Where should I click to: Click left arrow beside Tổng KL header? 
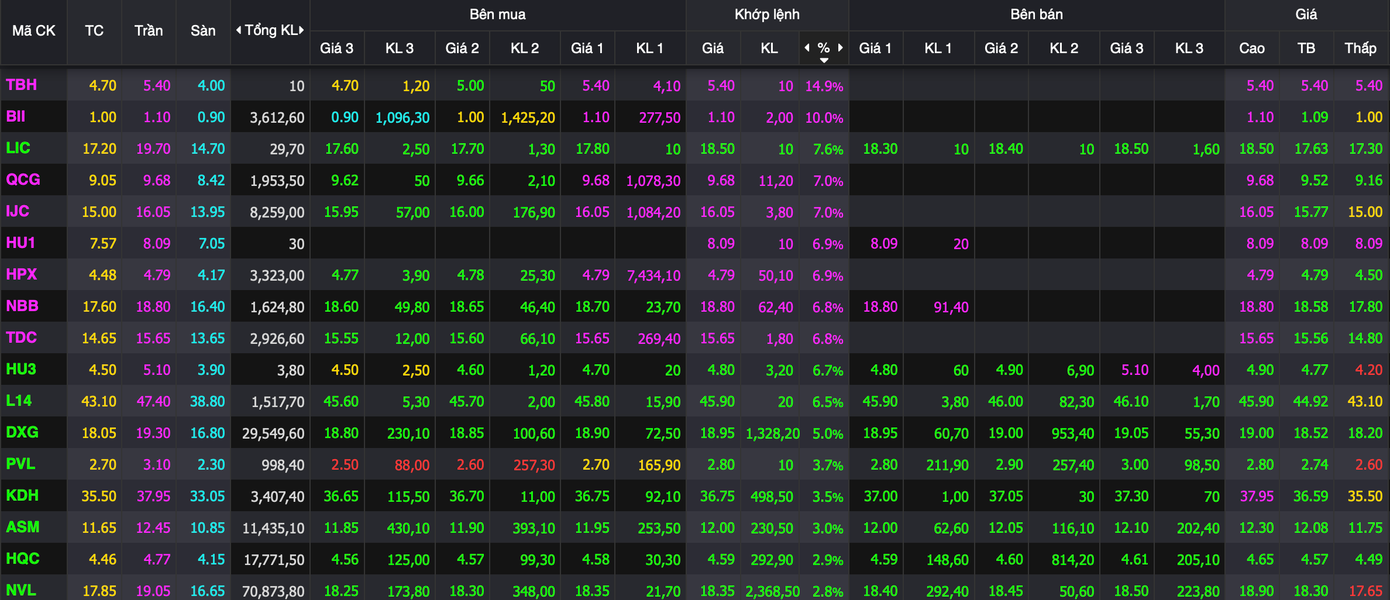[238, 30]
